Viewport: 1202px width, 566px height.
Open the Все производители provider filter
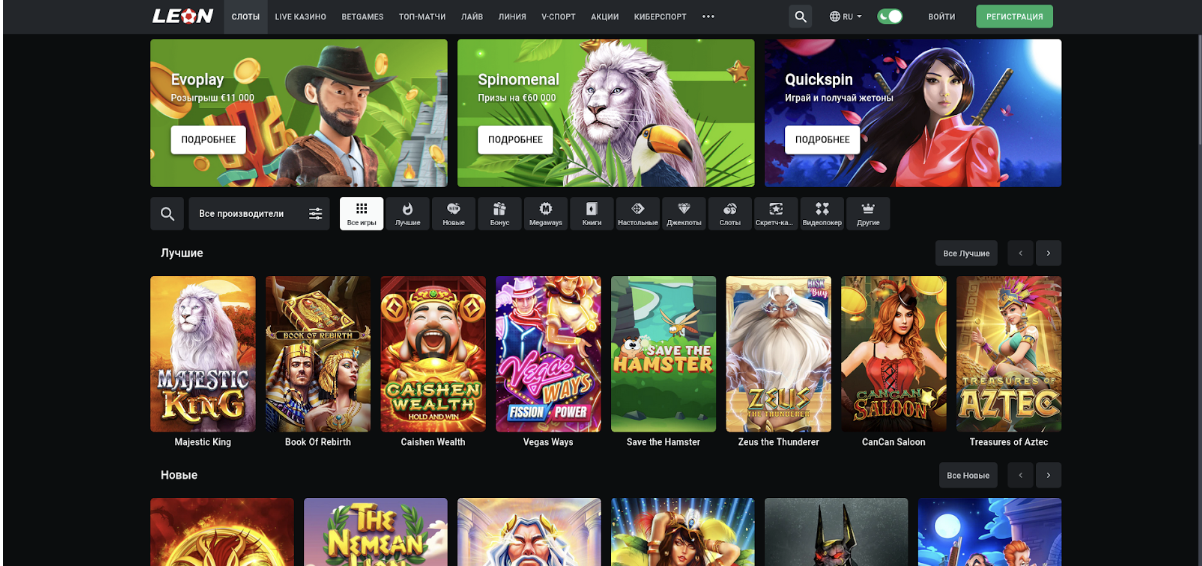259,214
